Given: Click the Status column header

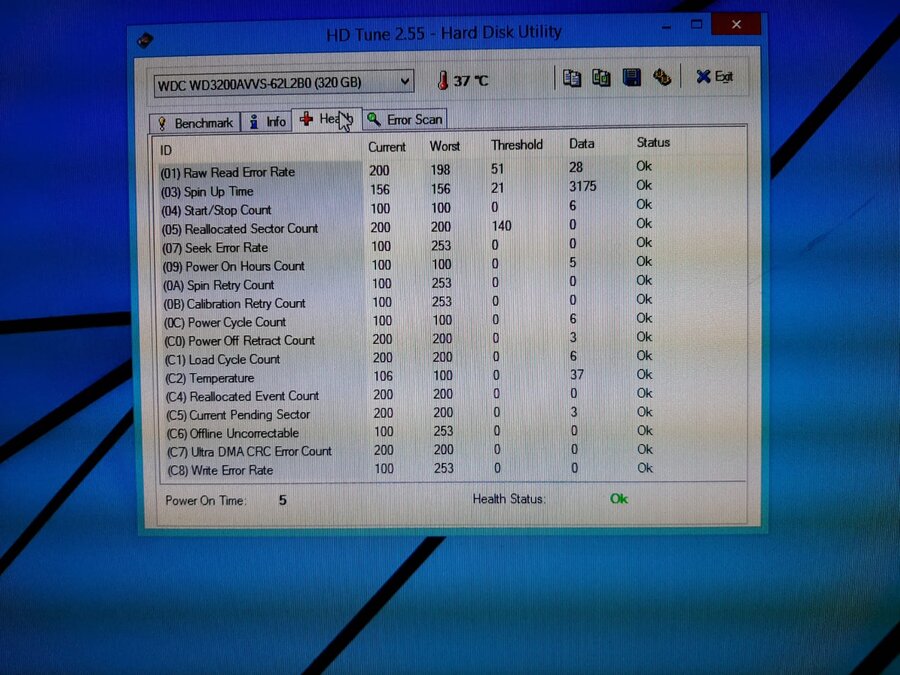Looking at the screenshot, I should pos(653,142).
